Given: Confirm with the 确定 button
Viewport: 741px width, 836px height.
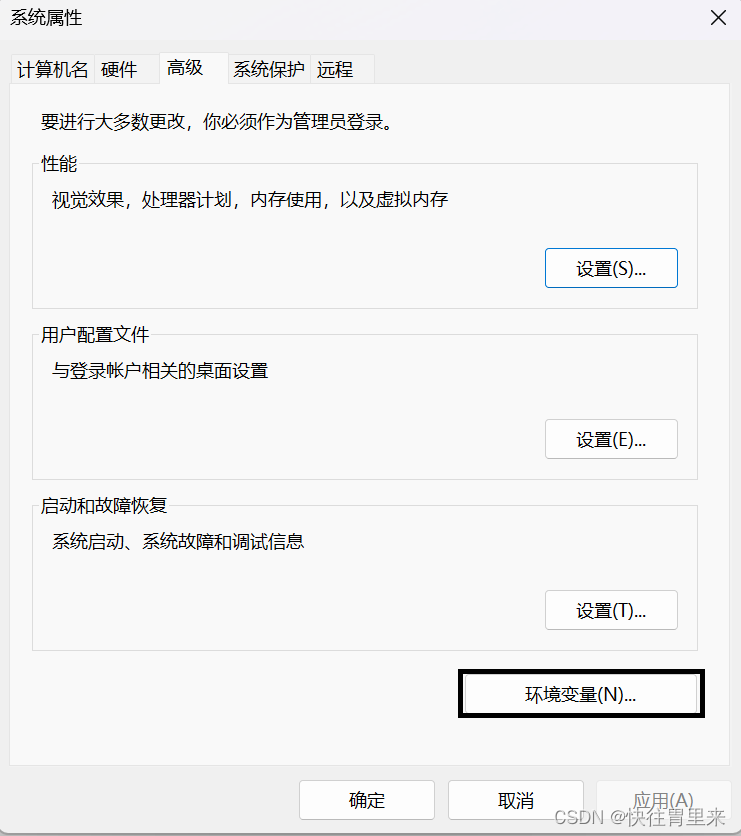Looking at the screenshot, I should [x=367, y=800].
